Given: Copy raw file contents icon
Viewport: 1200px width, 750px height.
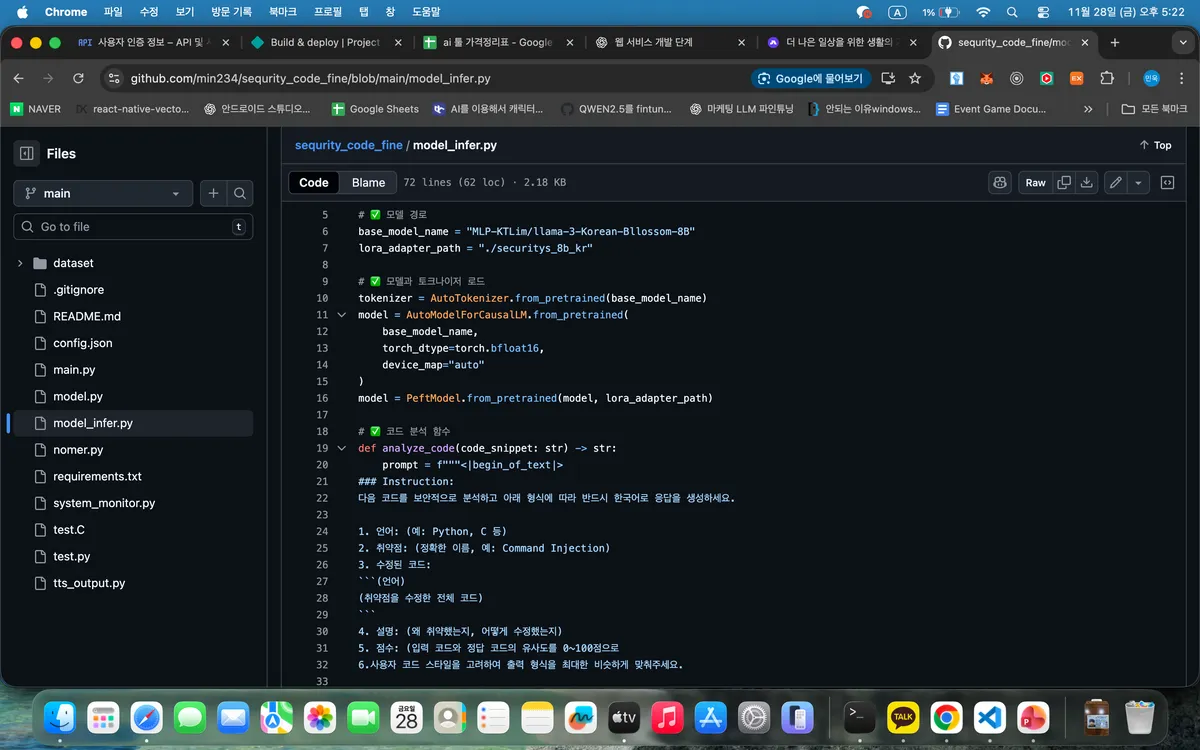Looking at the screenshot, I should tap(1064, 182).
